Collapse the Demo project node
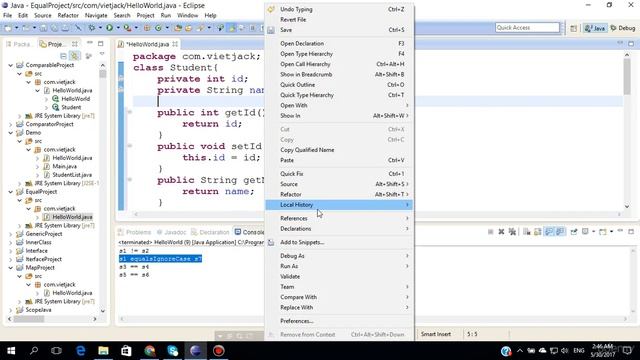The image size is (640, 360). (x=11, y=133)
